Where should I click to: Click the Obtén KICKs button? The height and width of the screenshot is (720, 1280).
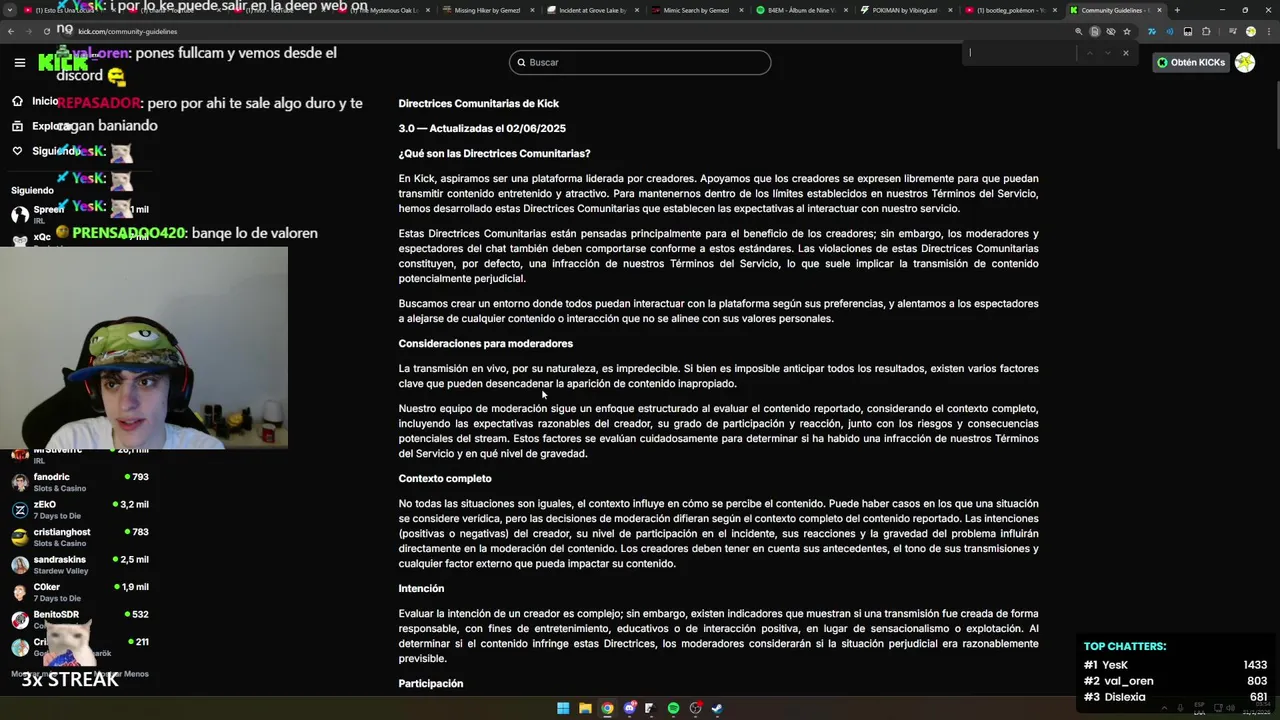point(1190,62)
